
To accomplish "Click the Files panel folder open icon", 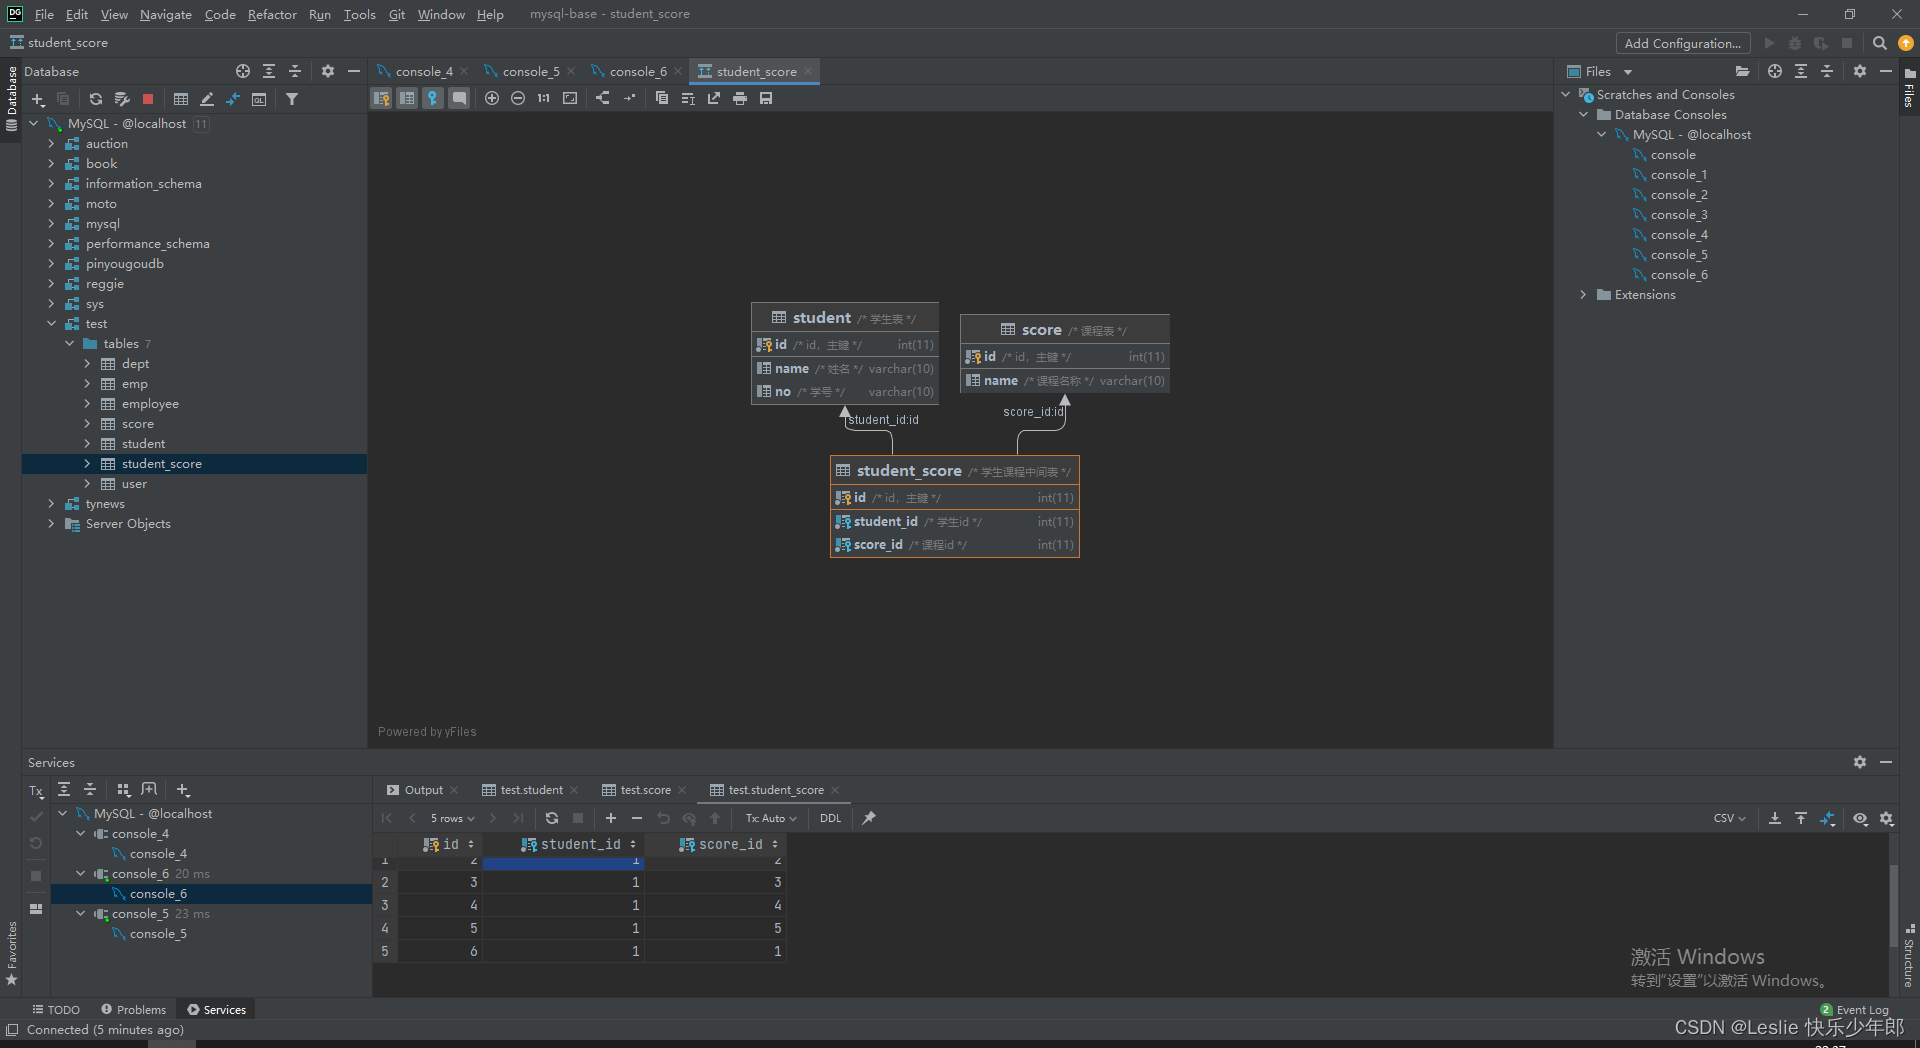I will [1742, 71].
